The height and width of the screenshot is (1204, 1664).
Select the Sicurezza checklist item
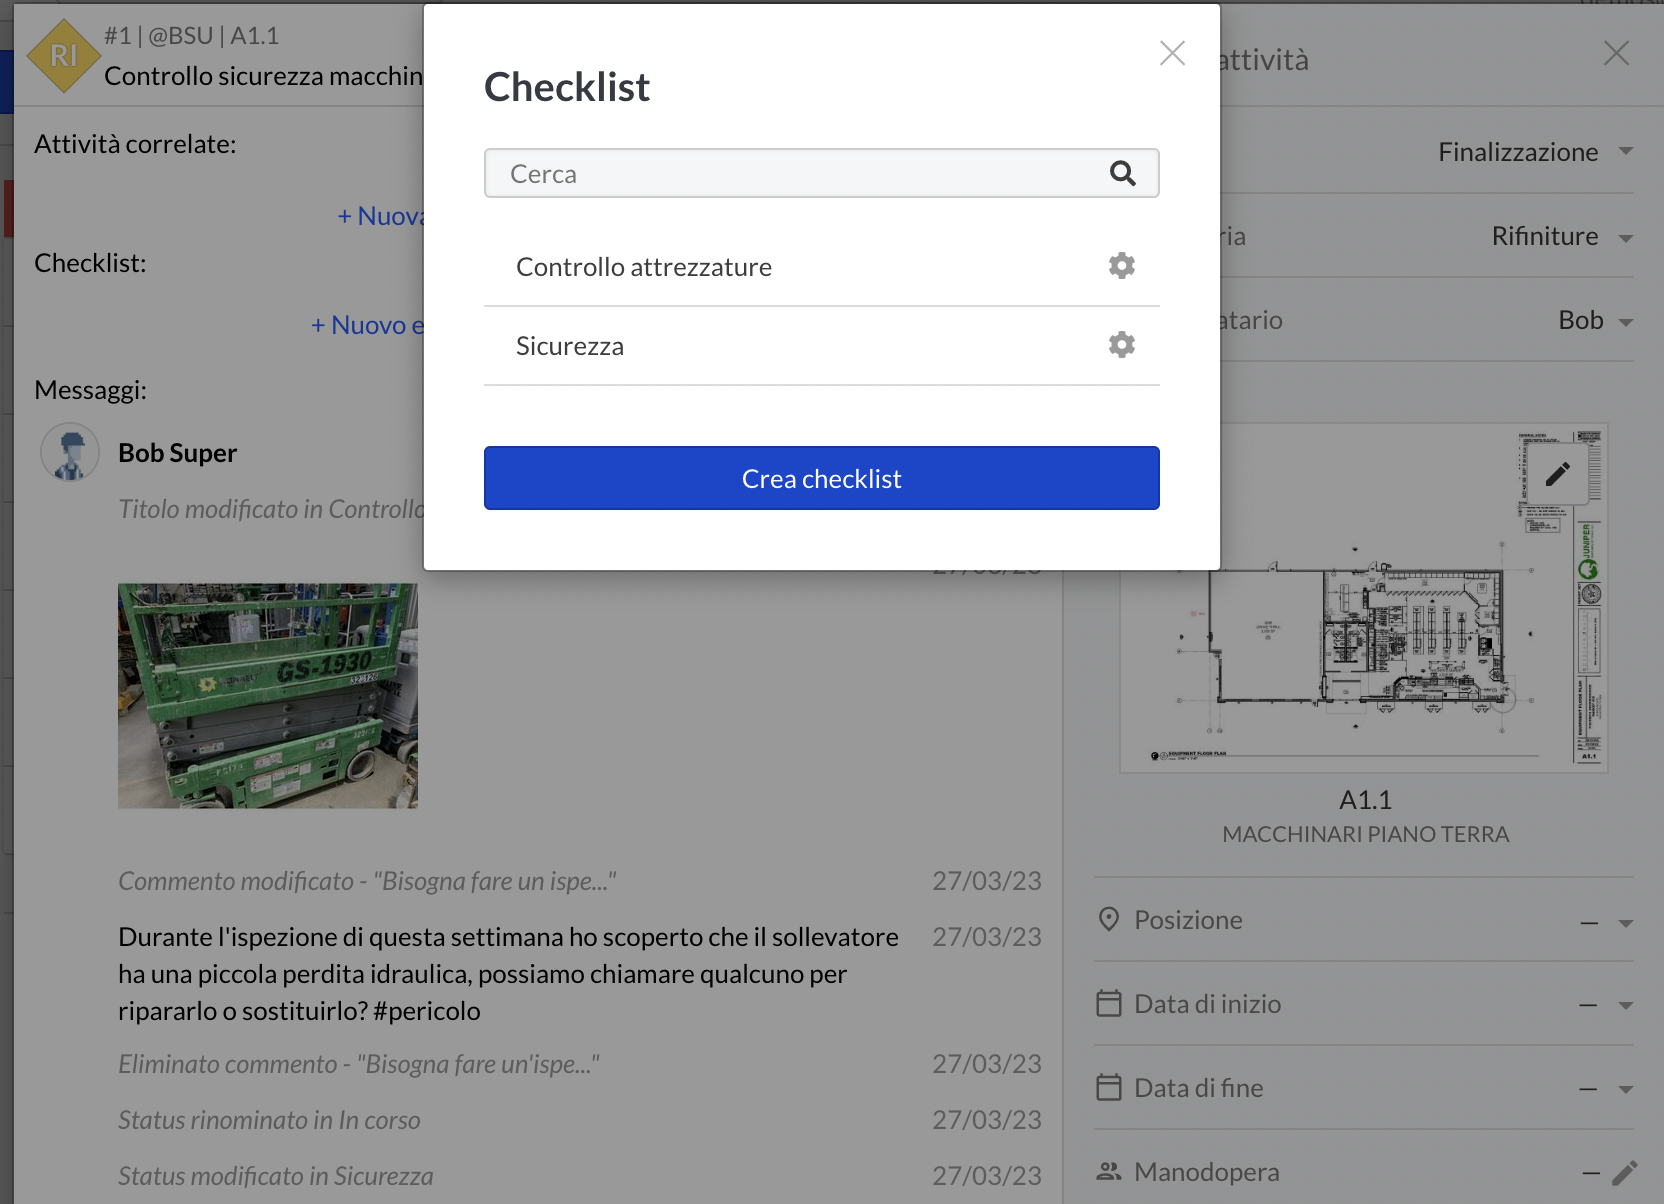[570, 346]
